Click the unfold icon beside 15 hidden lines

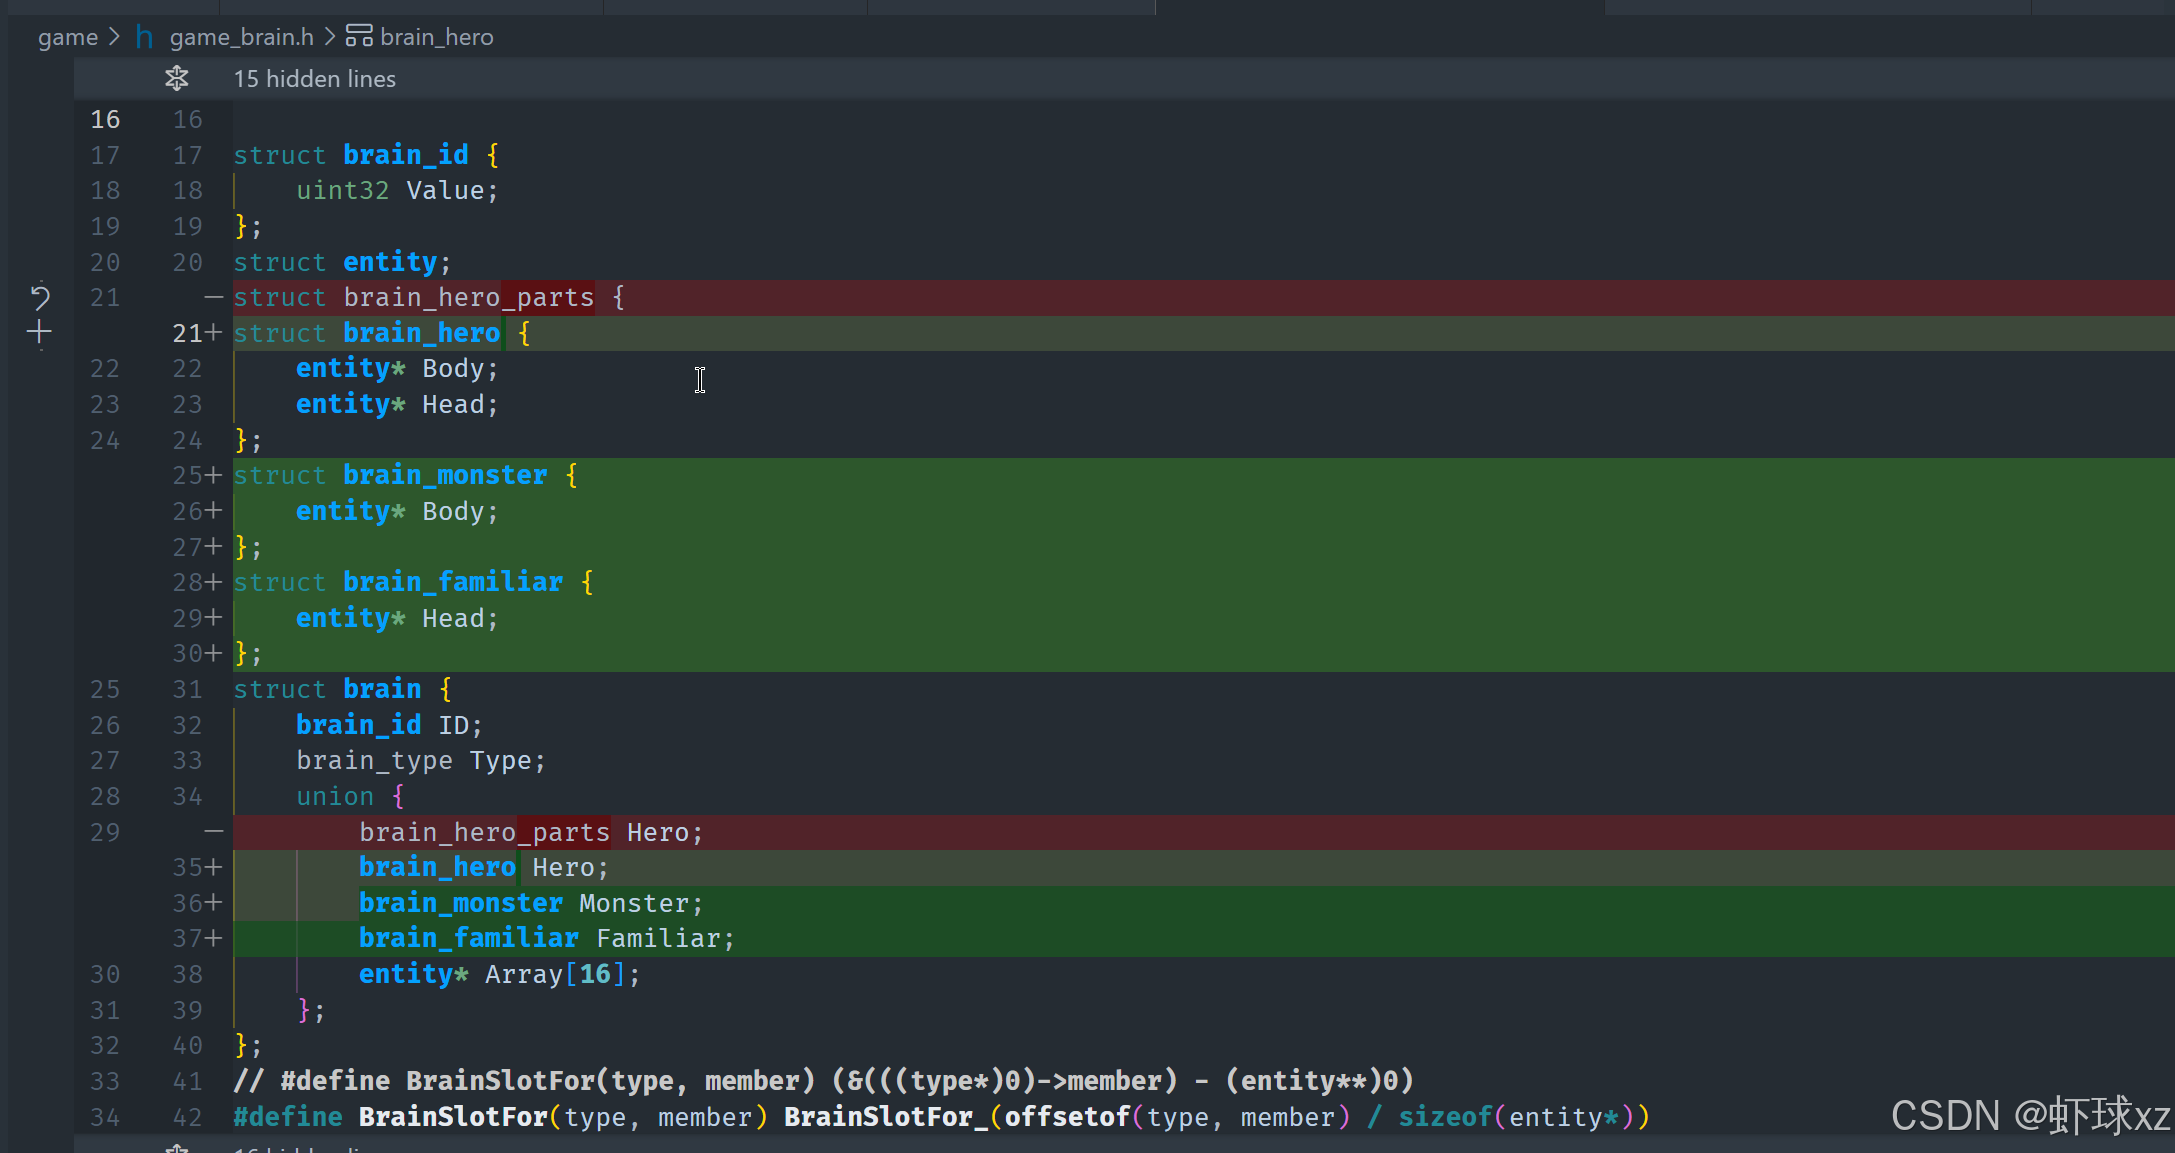click(x=177, y=78)
